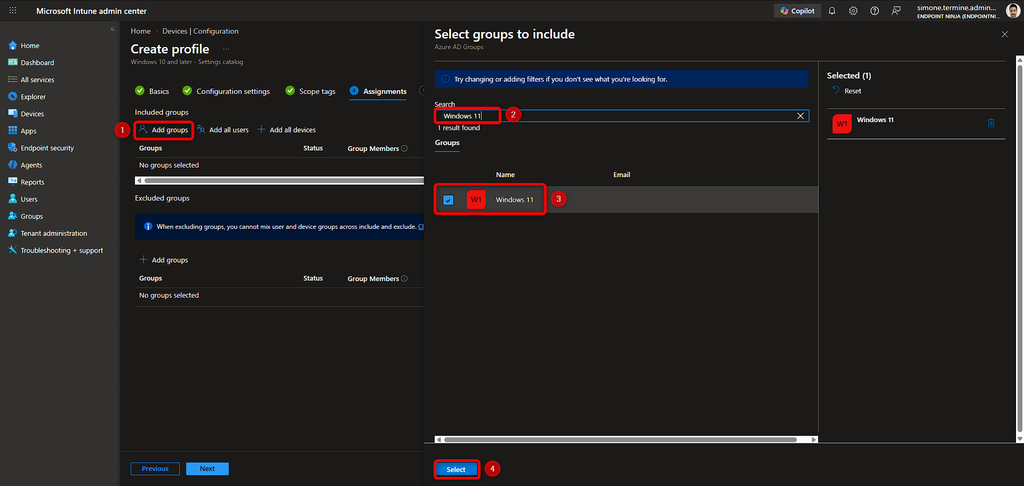Viewport: 1024px width, 486px height.
Task: Click the Search field with Windows 11
Action: (x=622, y=116)
